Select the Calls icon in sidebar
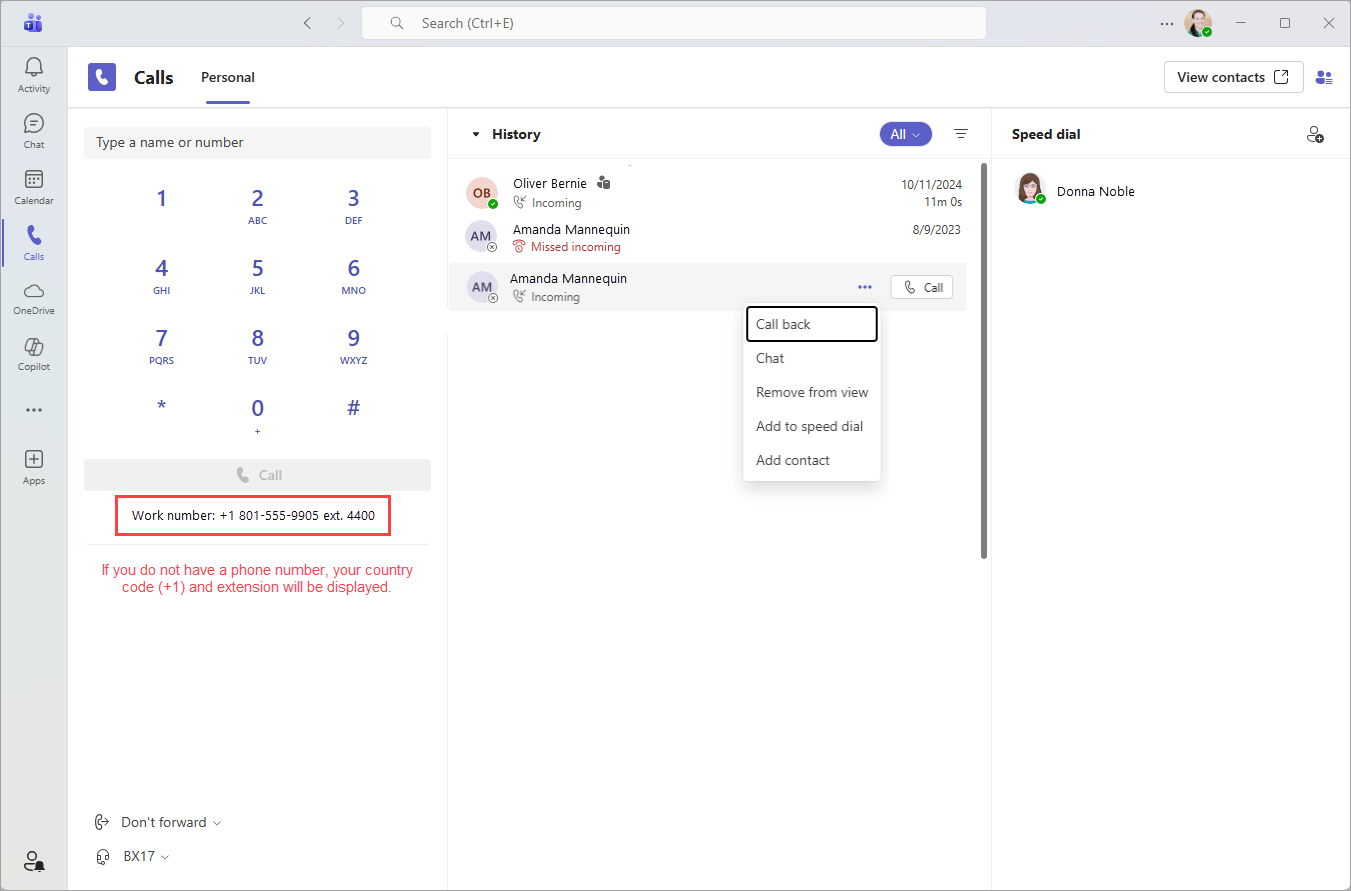The height and width of the screenshot is (891, 1351). tap(33, 240)
